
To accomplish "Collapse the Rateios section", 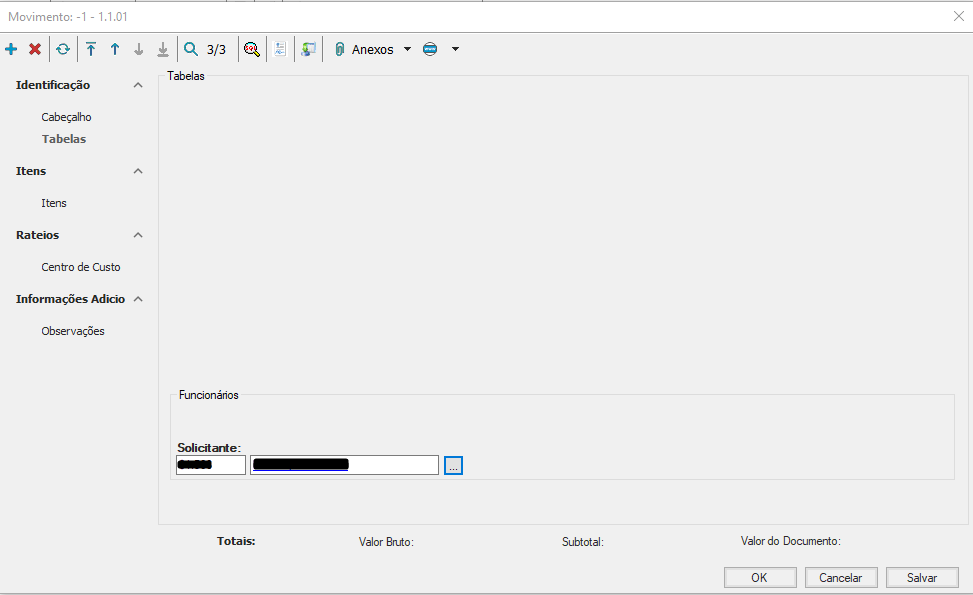I will tap(138, 235).
